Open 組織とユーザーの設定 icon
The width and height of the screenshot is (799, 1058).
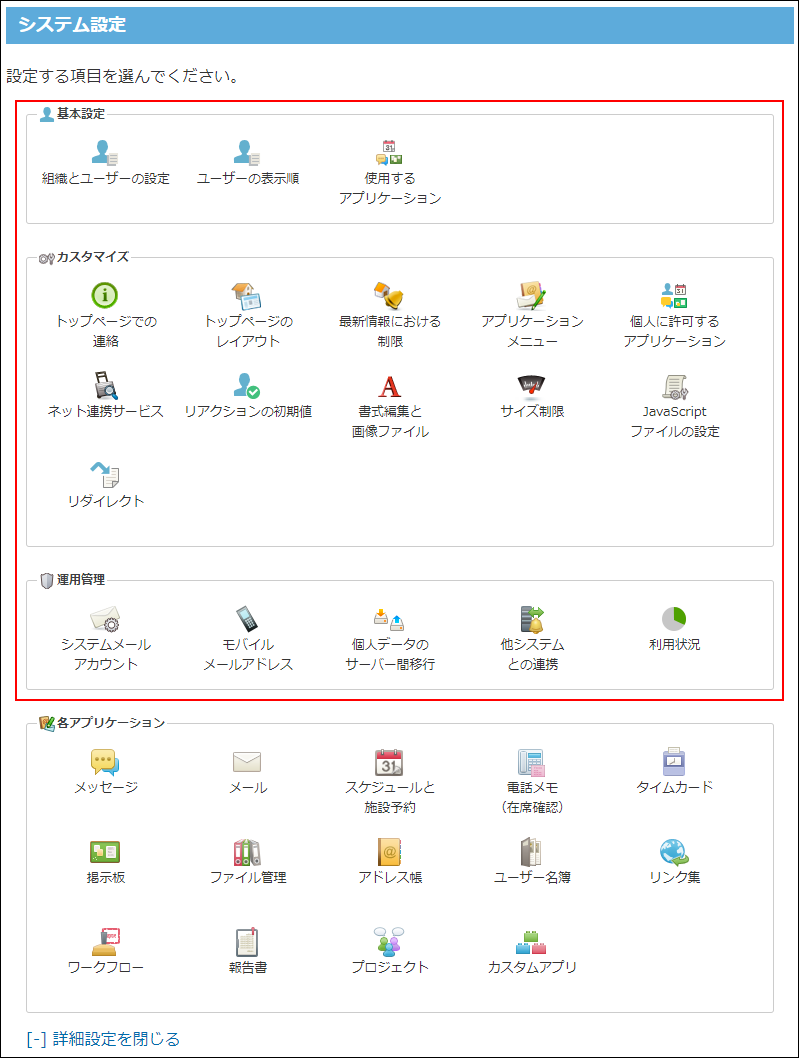[105, 152]
